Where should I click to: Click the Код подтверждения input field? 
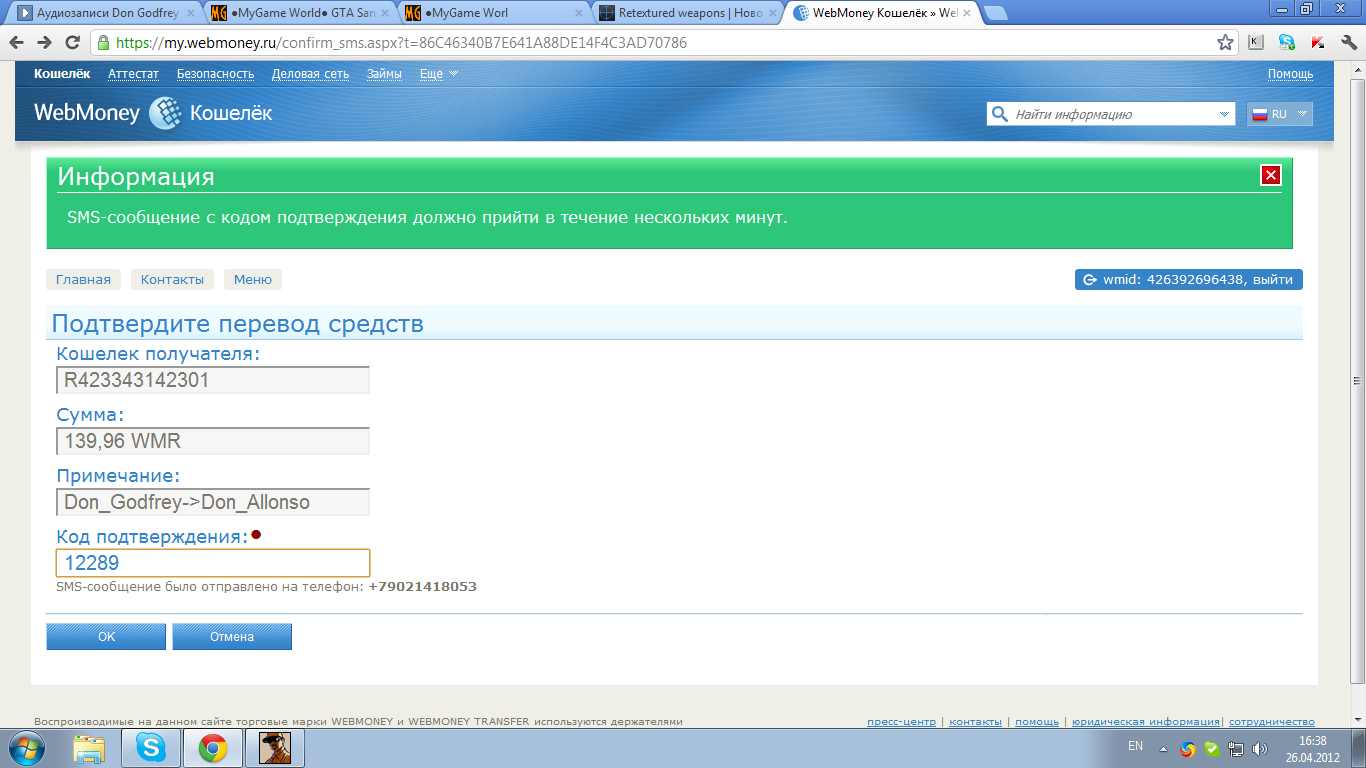coord(213,563)
